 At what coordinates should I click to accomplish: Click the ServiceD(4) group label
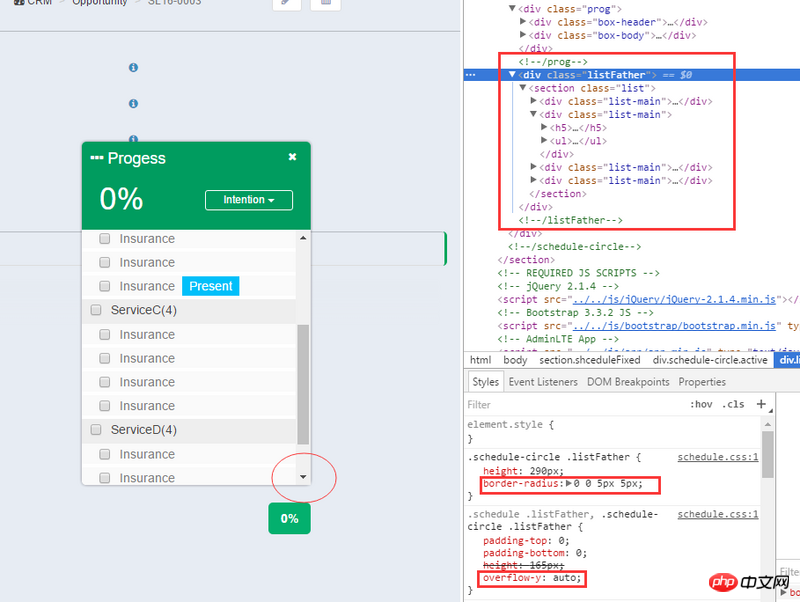pyautogui.click(x=144, y=430)
